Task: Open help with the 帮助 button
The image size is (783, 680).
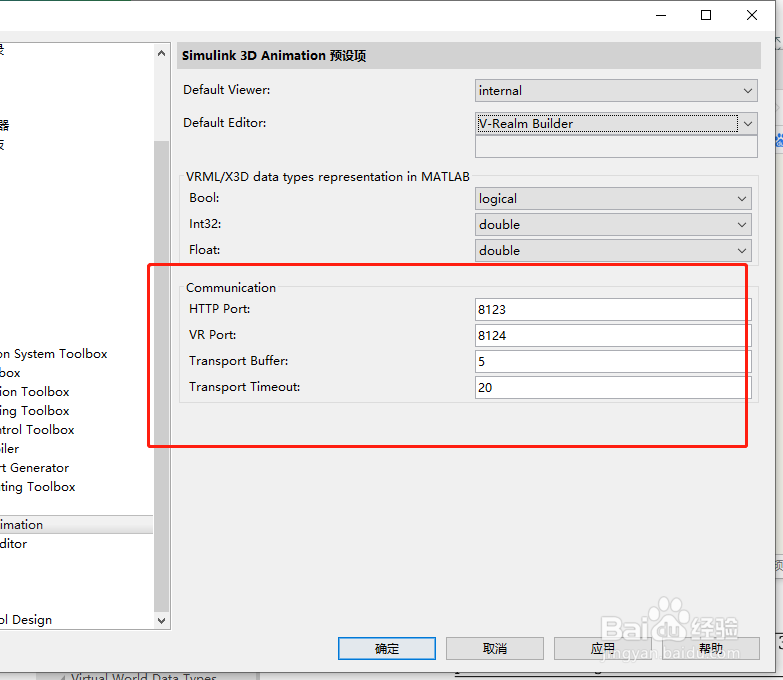Action: (x=711, y=649)
